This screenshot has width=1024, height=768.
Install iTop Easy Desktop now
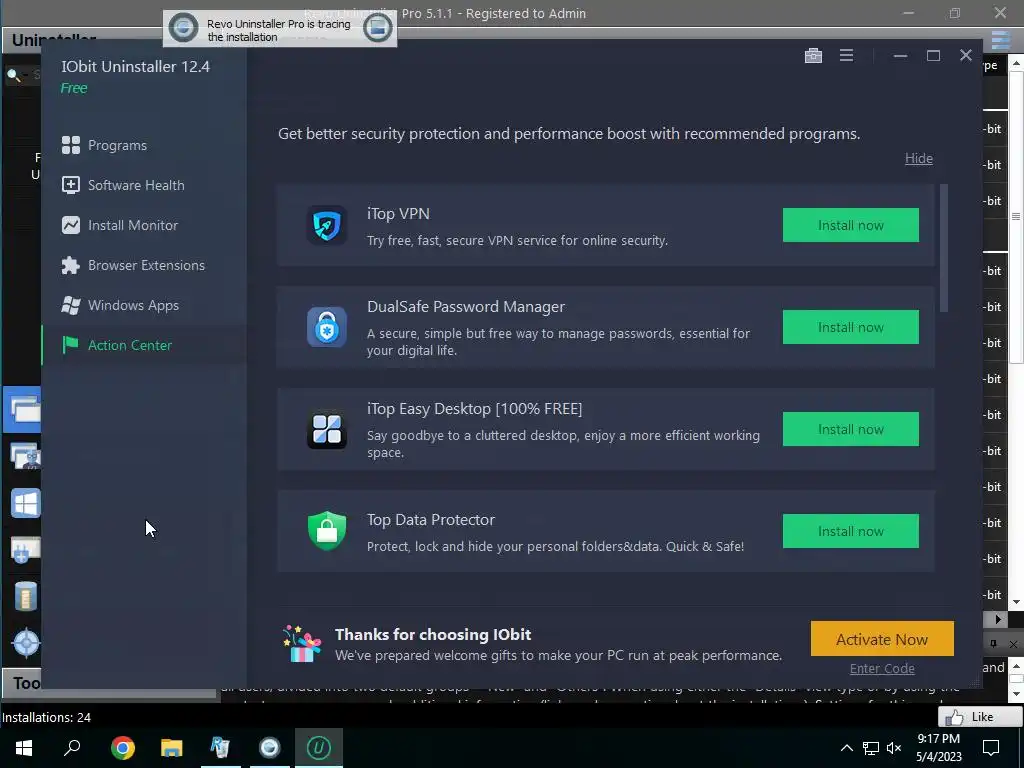point(850,429)
